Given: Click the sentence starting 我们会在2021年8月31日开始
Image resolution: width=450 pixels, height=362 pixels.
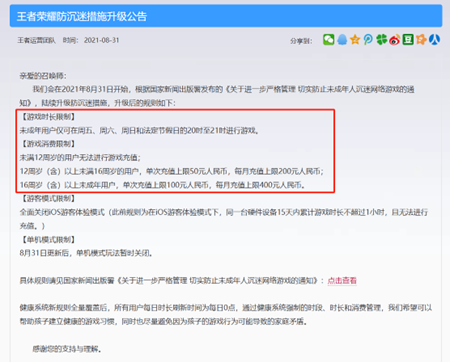Looking at the screenshot, I should tap(217, 96).
